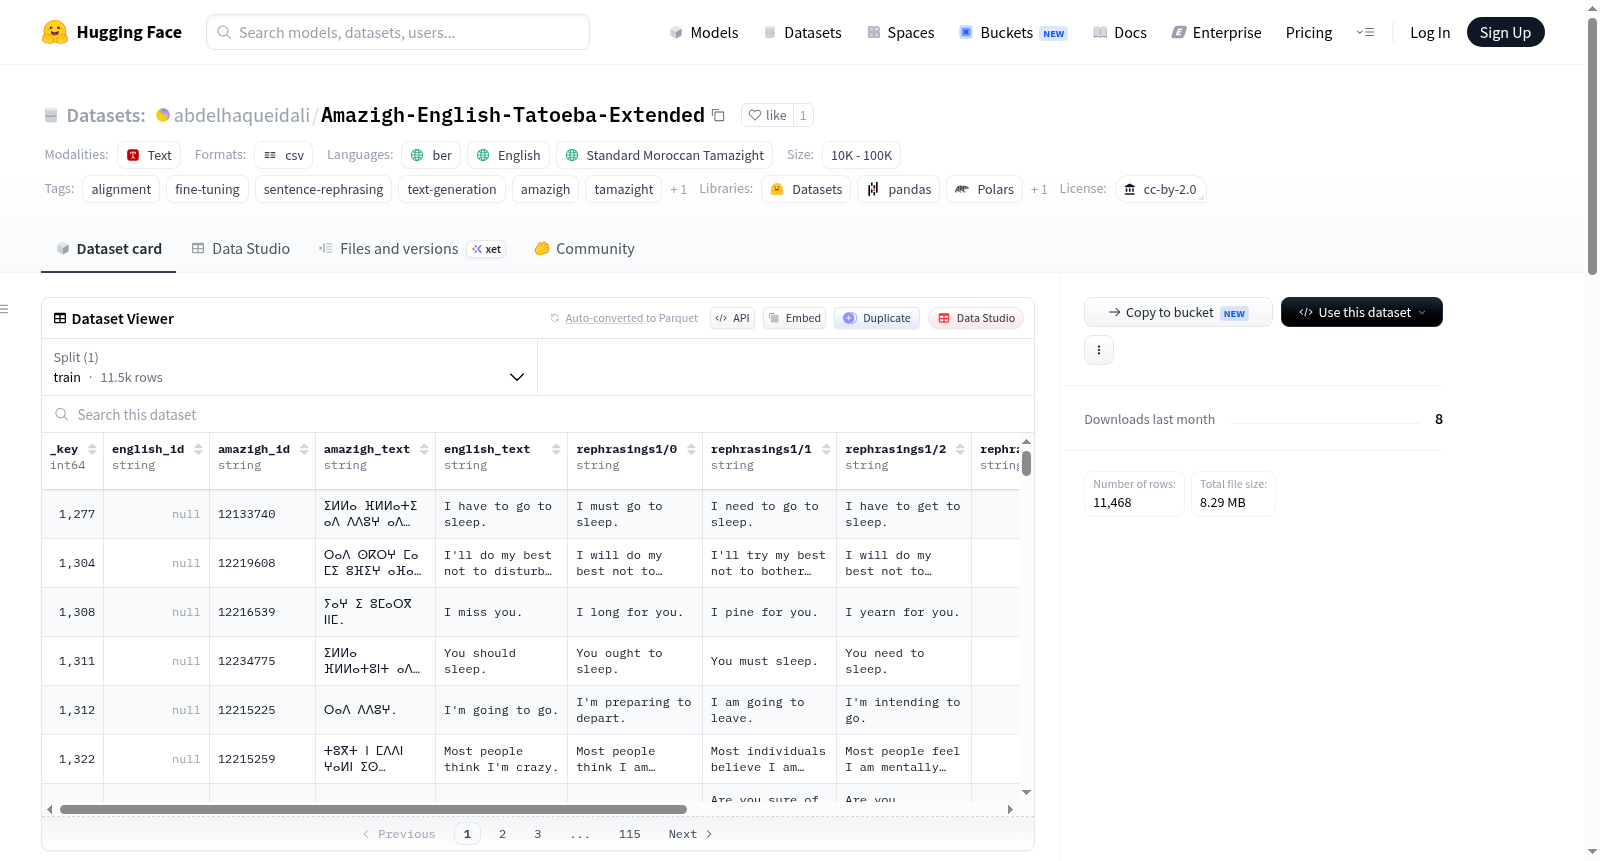Click Copy to bucket button
This screenshot has width=1600, height=861.
point(1178,312)
